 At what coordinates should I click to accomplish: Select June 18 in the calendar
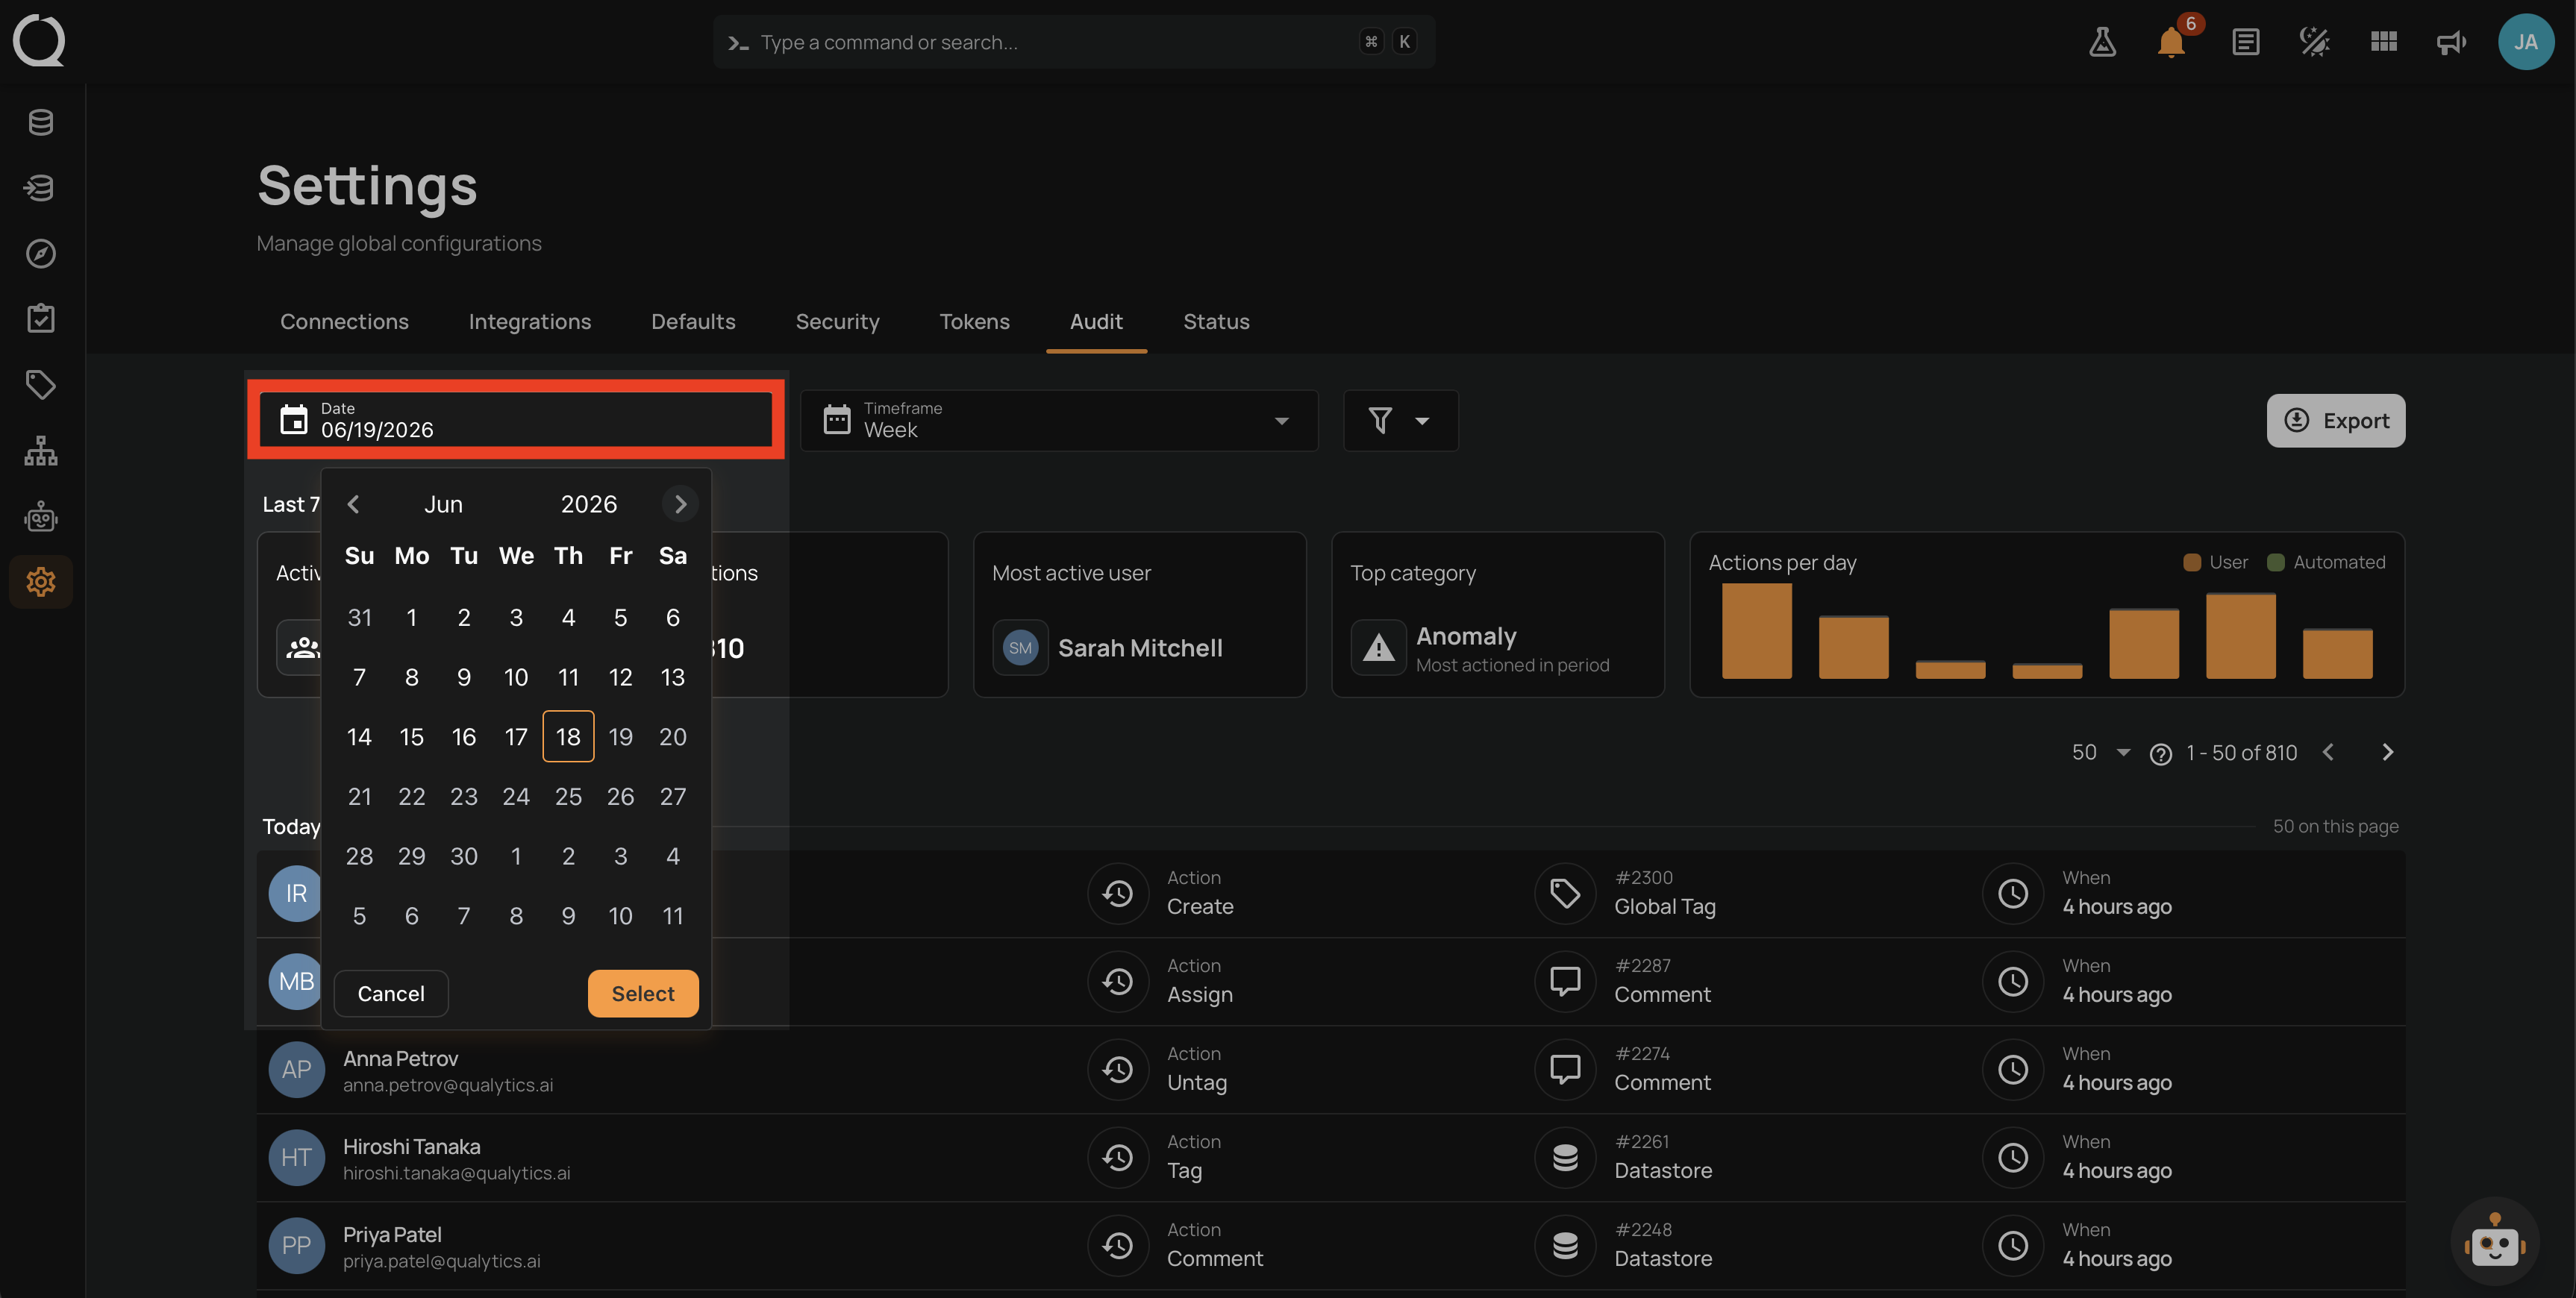tap(568, 737)
